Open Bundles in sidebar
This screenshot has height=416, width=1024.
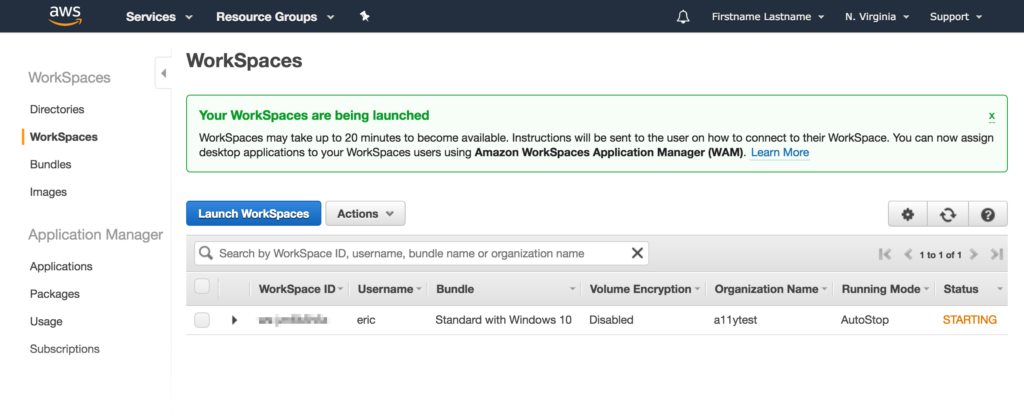(x=50, y=165)
